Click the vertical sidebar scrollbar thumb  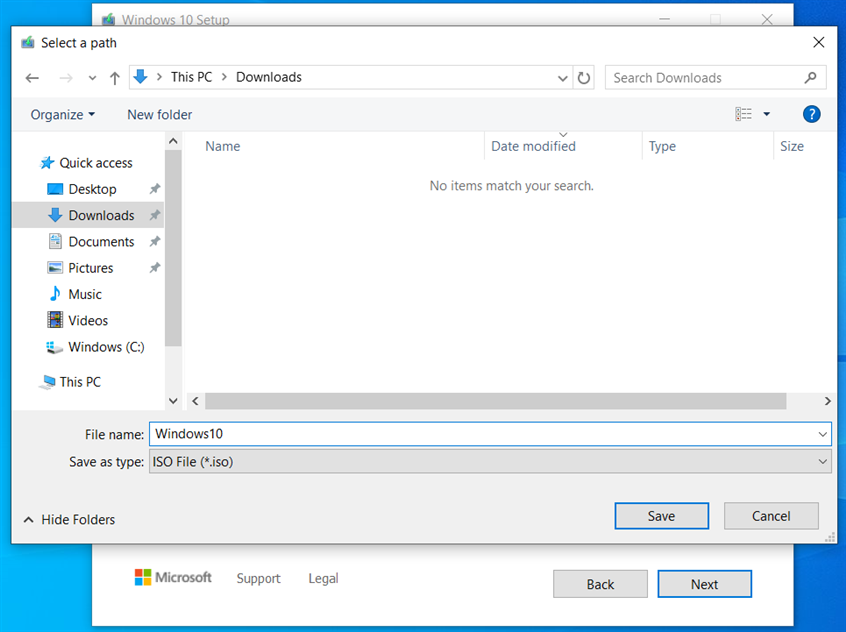point(173,248)
